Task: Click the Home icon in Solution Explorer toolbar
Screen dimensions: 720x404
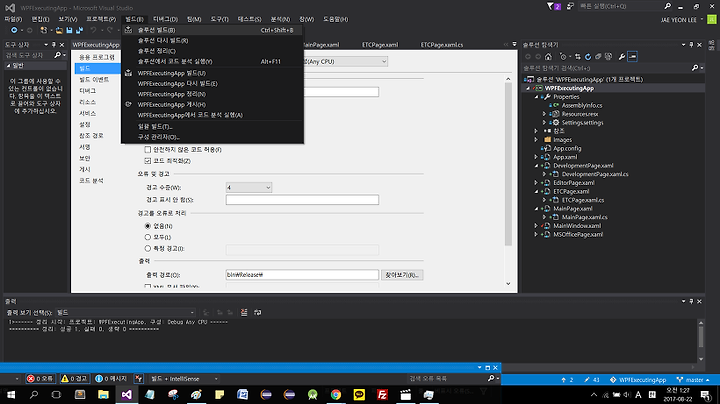Action: 548,56
